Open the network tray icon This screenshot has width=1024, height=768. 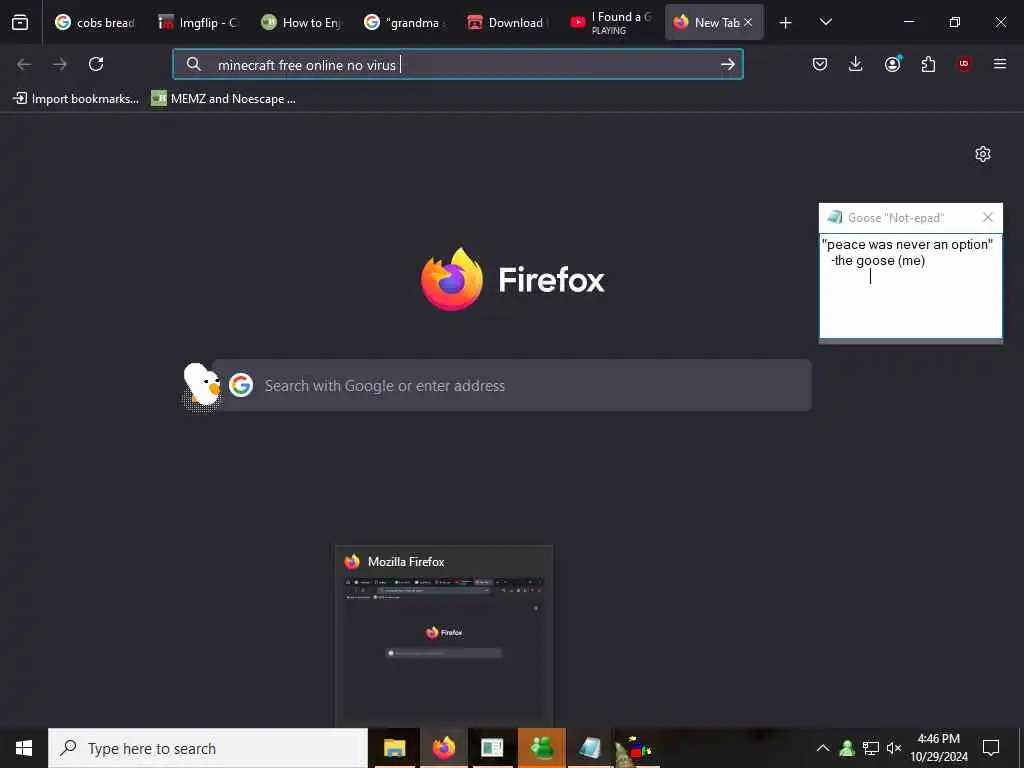(x=871, y=748)
